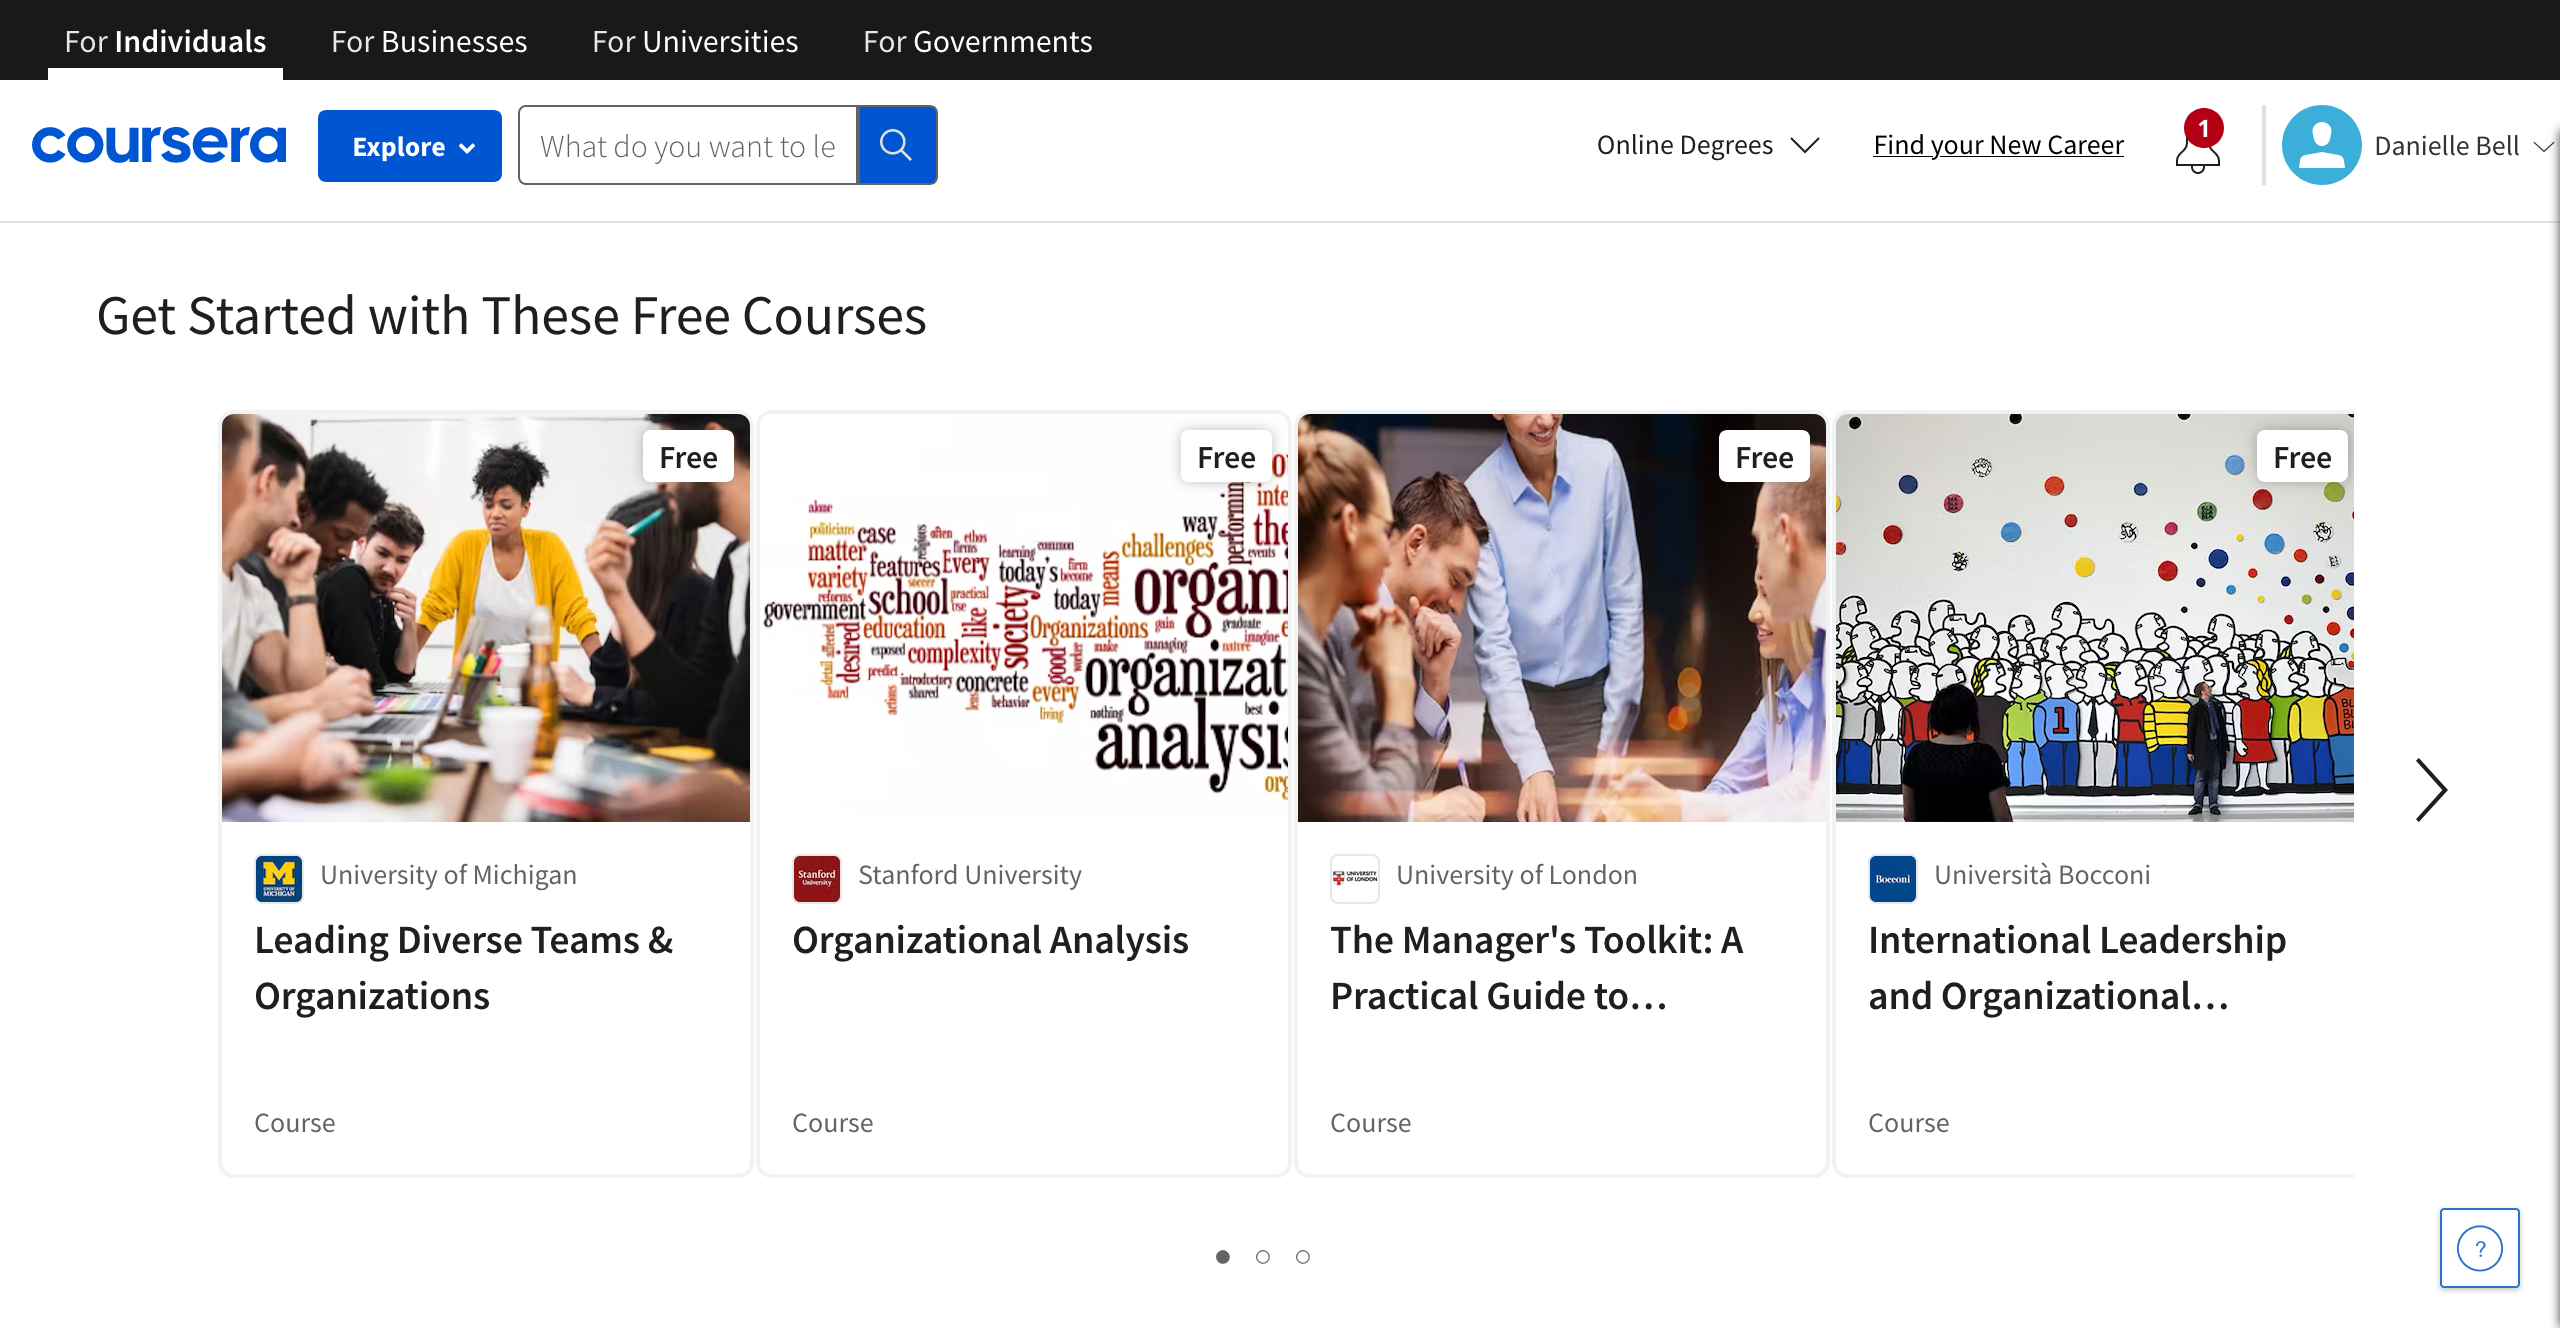The image size is (2560, 1328).
Task: Open Leading Diverse Teams & Organizations course
Action: pyautogui.click(x=464, y=968)
